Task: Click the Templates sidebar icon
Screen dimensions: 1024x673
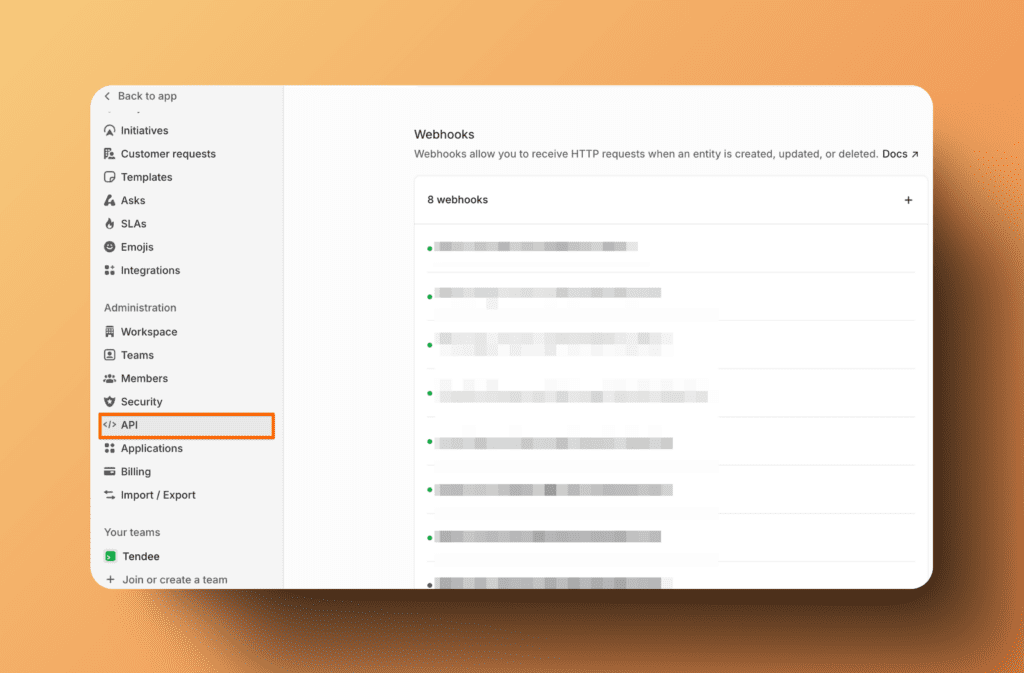Action: tap(110, 177)
